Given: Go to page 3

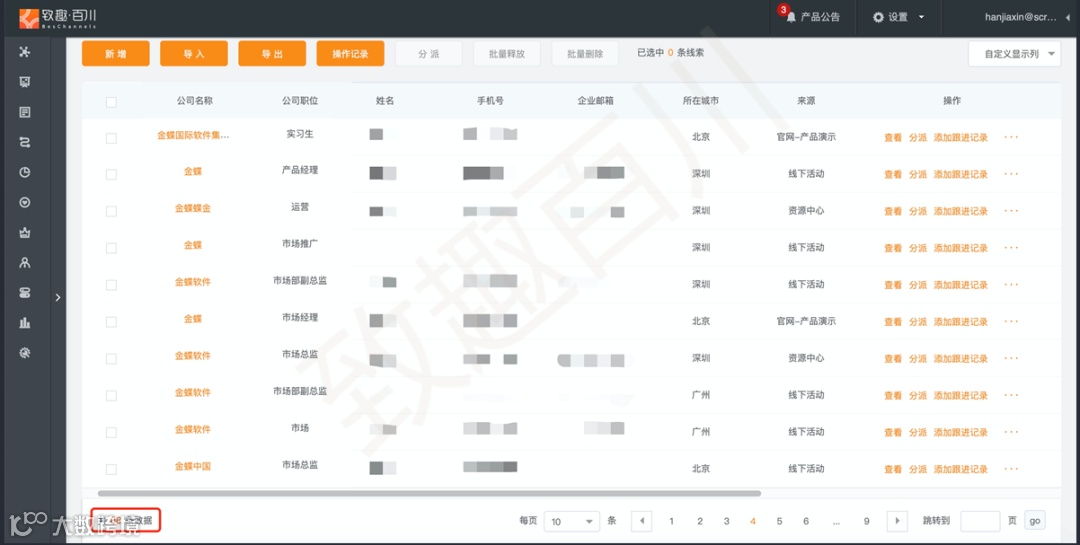Looking at the screenshot, I should pyautogui.click(x=726, y=521).
